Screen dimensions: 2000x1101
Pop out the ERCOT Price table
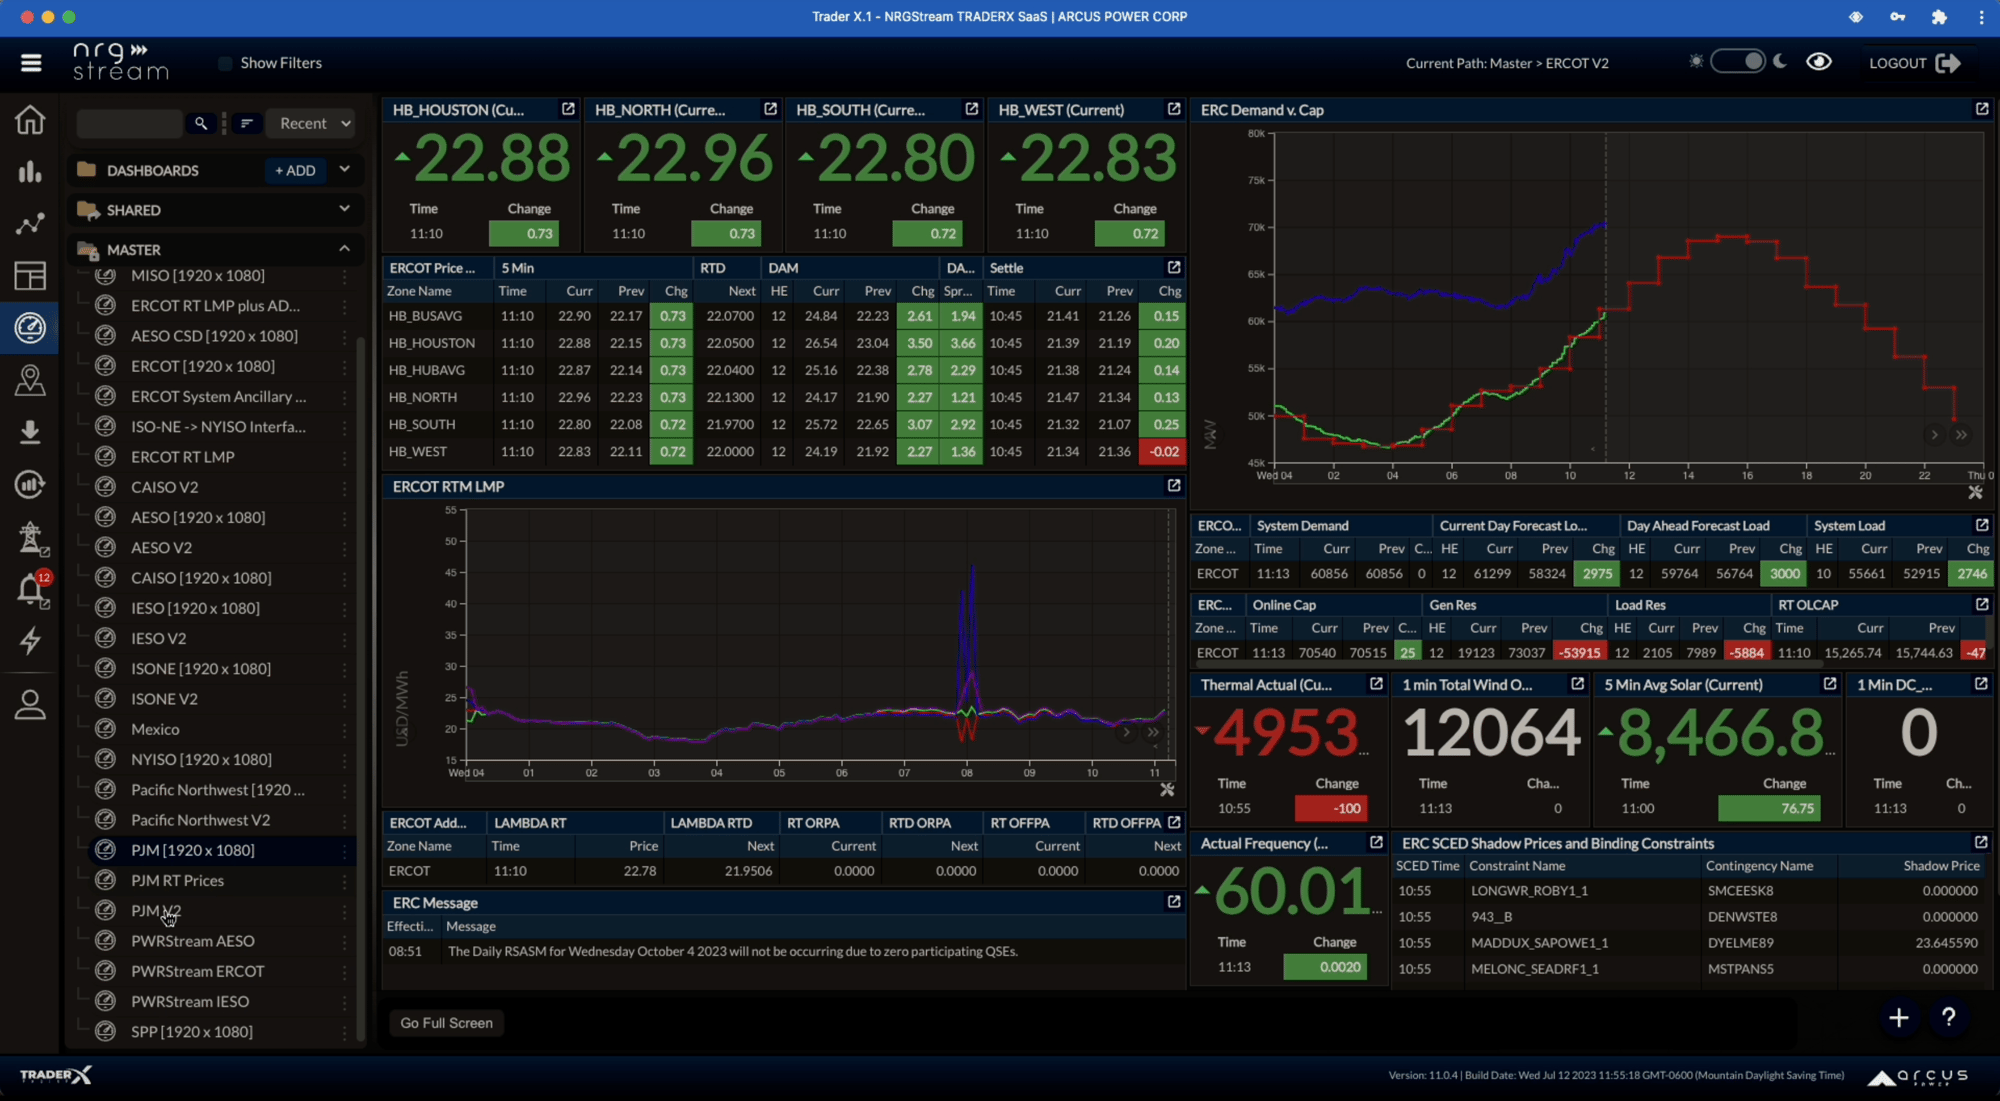[x=1174, y=267]
